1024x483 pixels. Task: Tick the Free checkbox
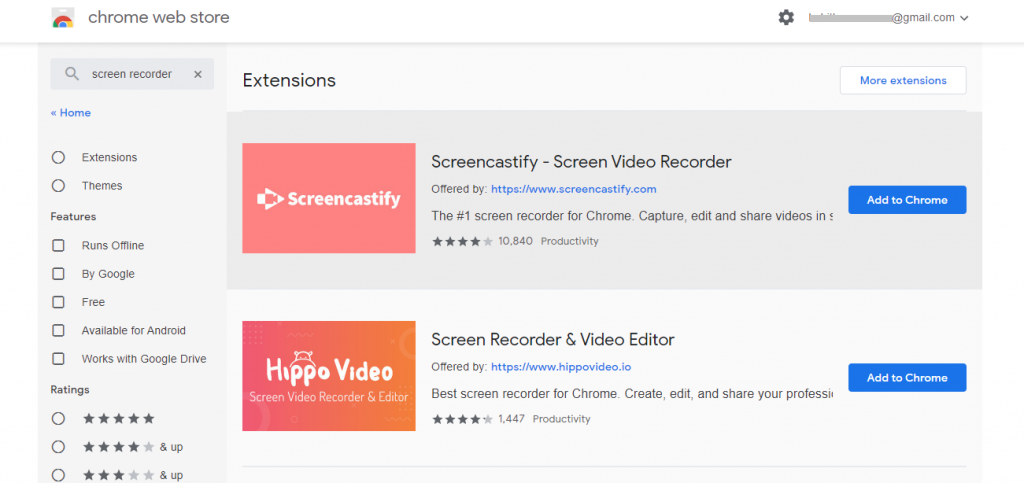pos(58,302)
